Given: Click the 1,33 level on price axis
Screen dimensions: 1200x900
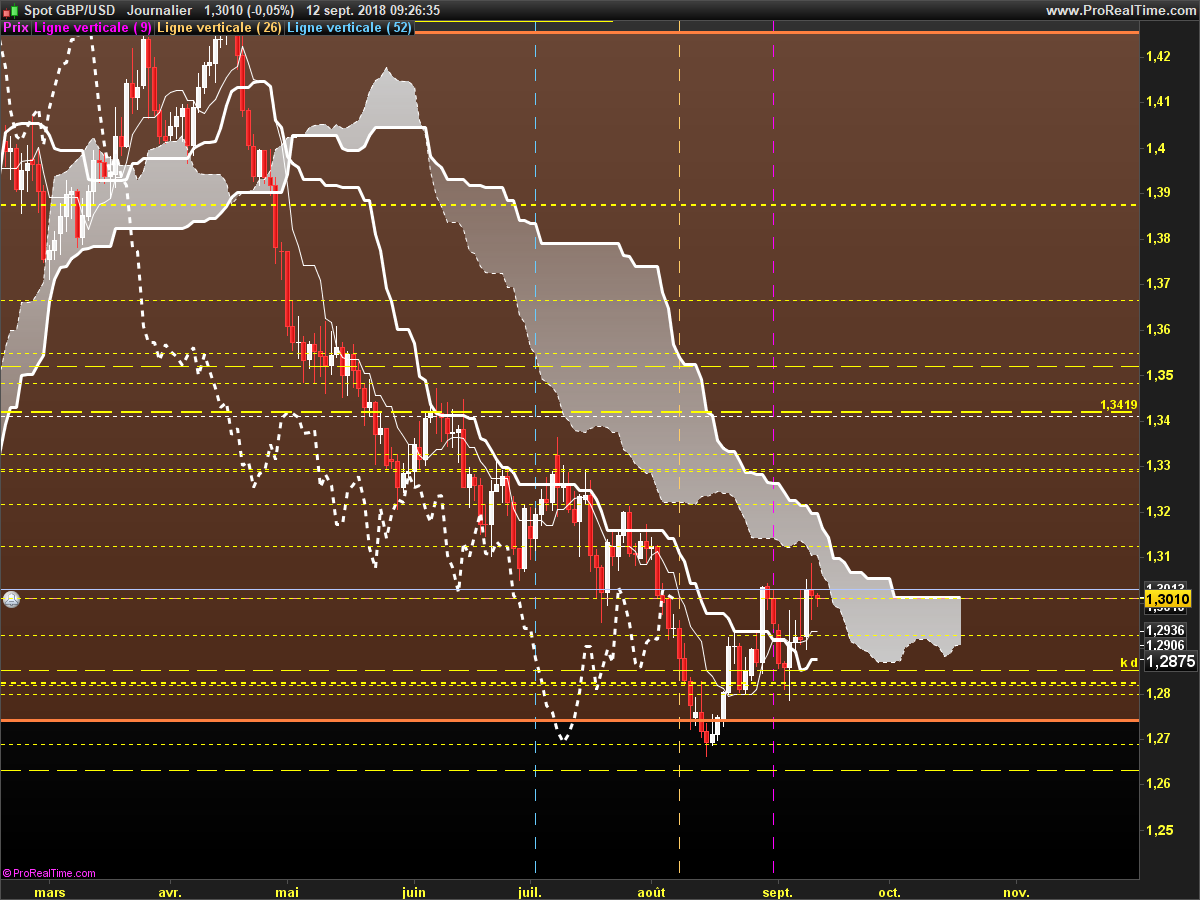Looking at the screenshot, I should point(1158,465).
